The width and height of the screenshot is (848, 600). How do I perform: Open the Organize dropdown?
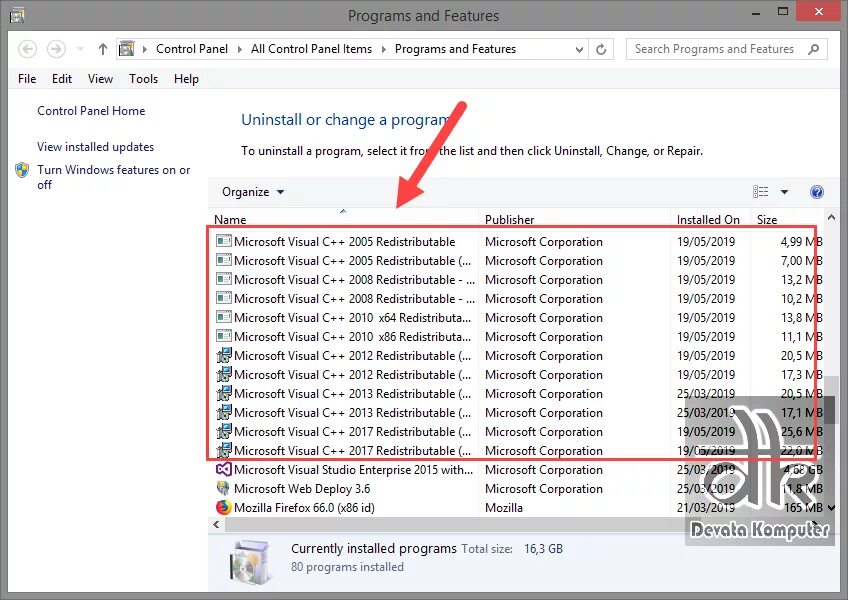(253, 192)
